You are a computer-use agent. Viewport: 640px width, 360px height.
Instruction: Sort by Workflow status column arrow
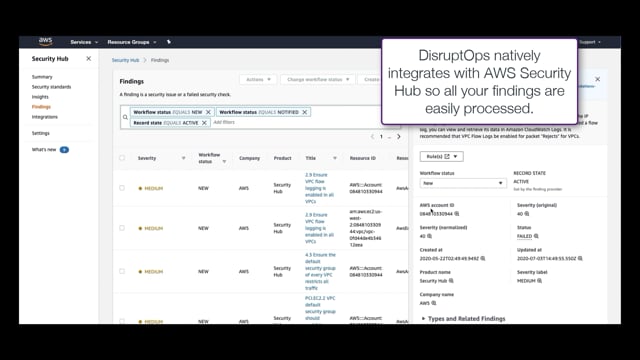tap(224, 162)
